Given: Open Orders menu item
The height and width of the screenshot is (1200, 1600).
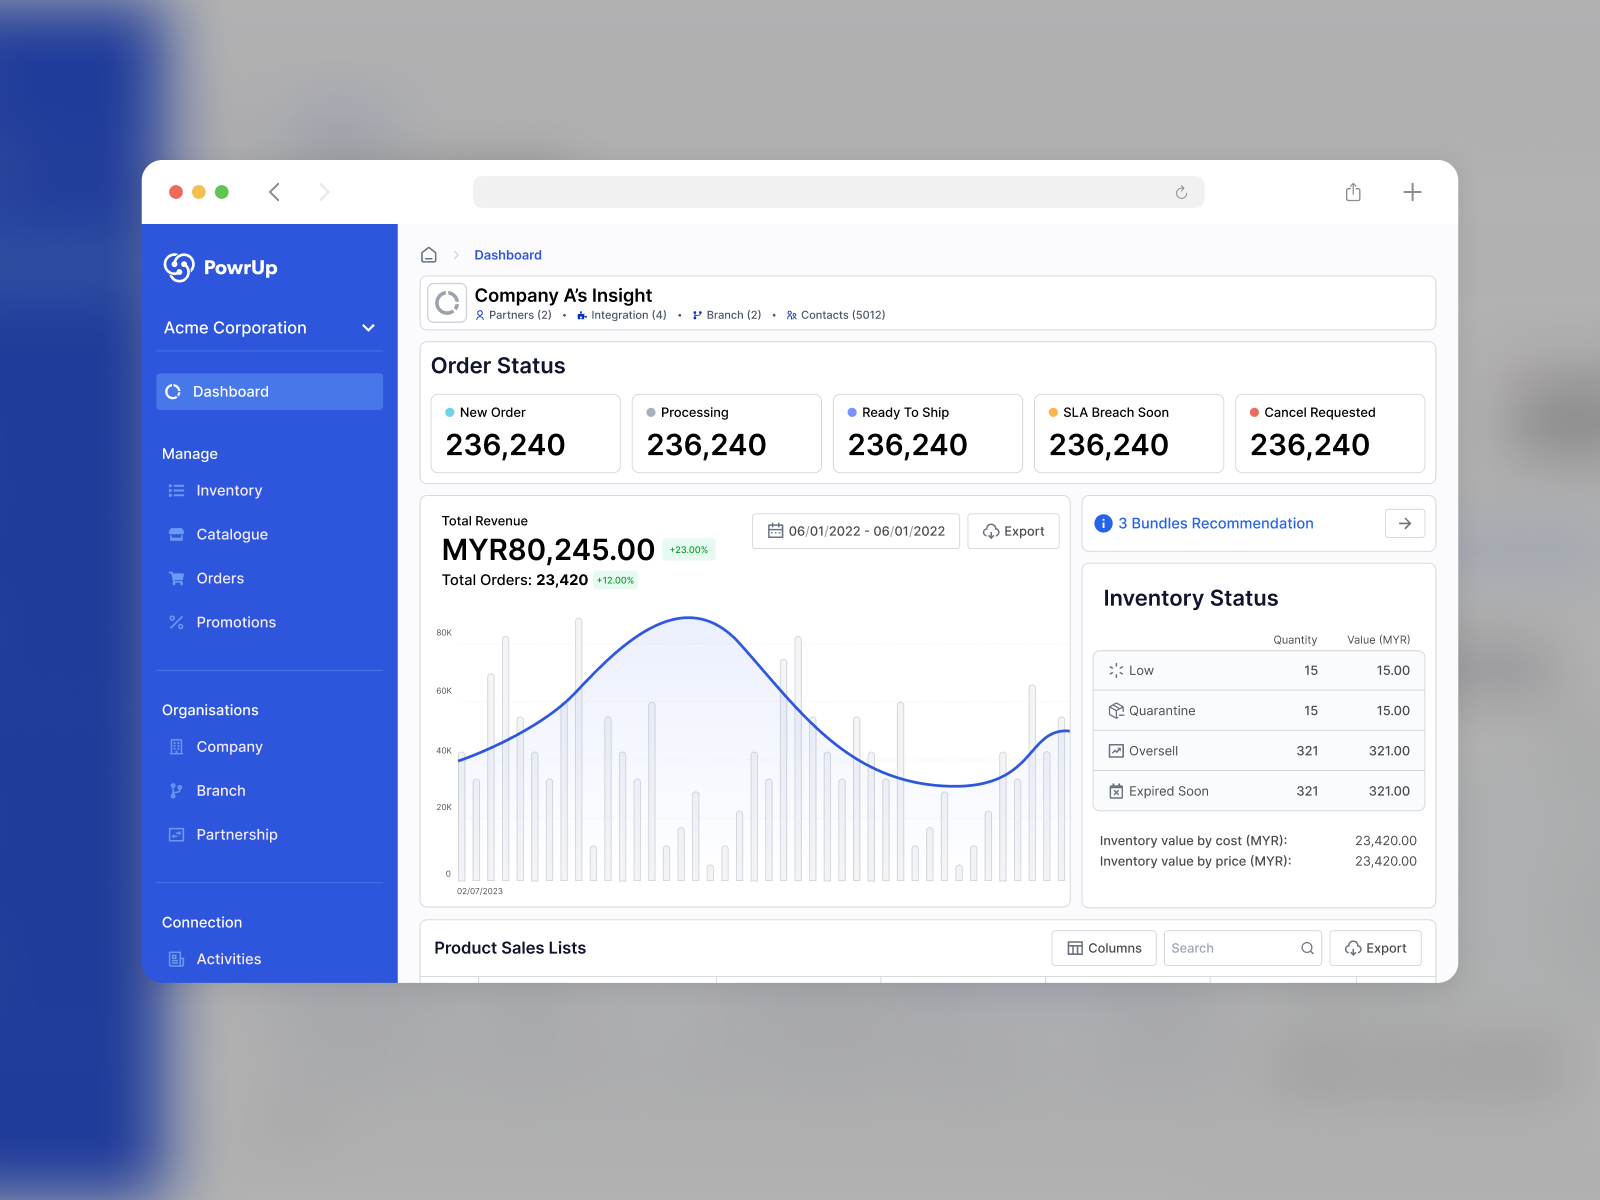Looking at the screenshot, I should [x=220, y=579].
